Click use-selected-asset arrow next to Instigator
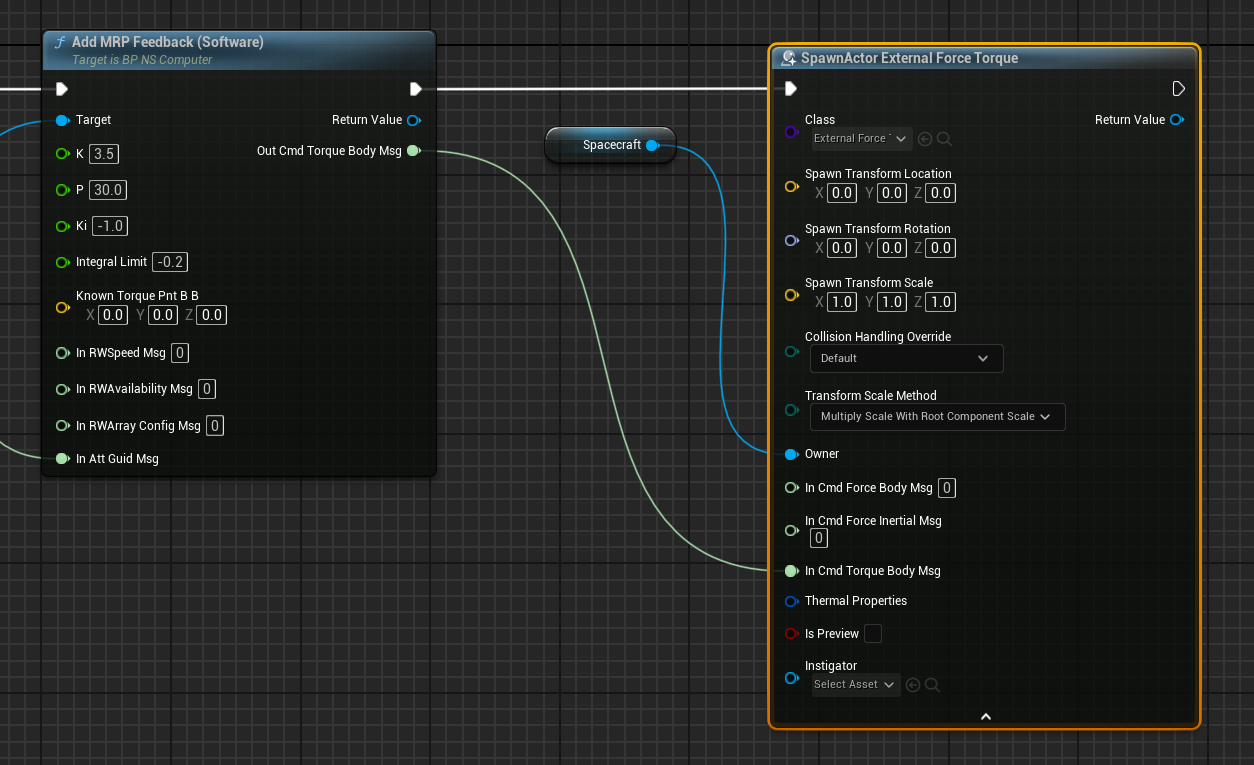1254x765 pixels. [912, 685]
